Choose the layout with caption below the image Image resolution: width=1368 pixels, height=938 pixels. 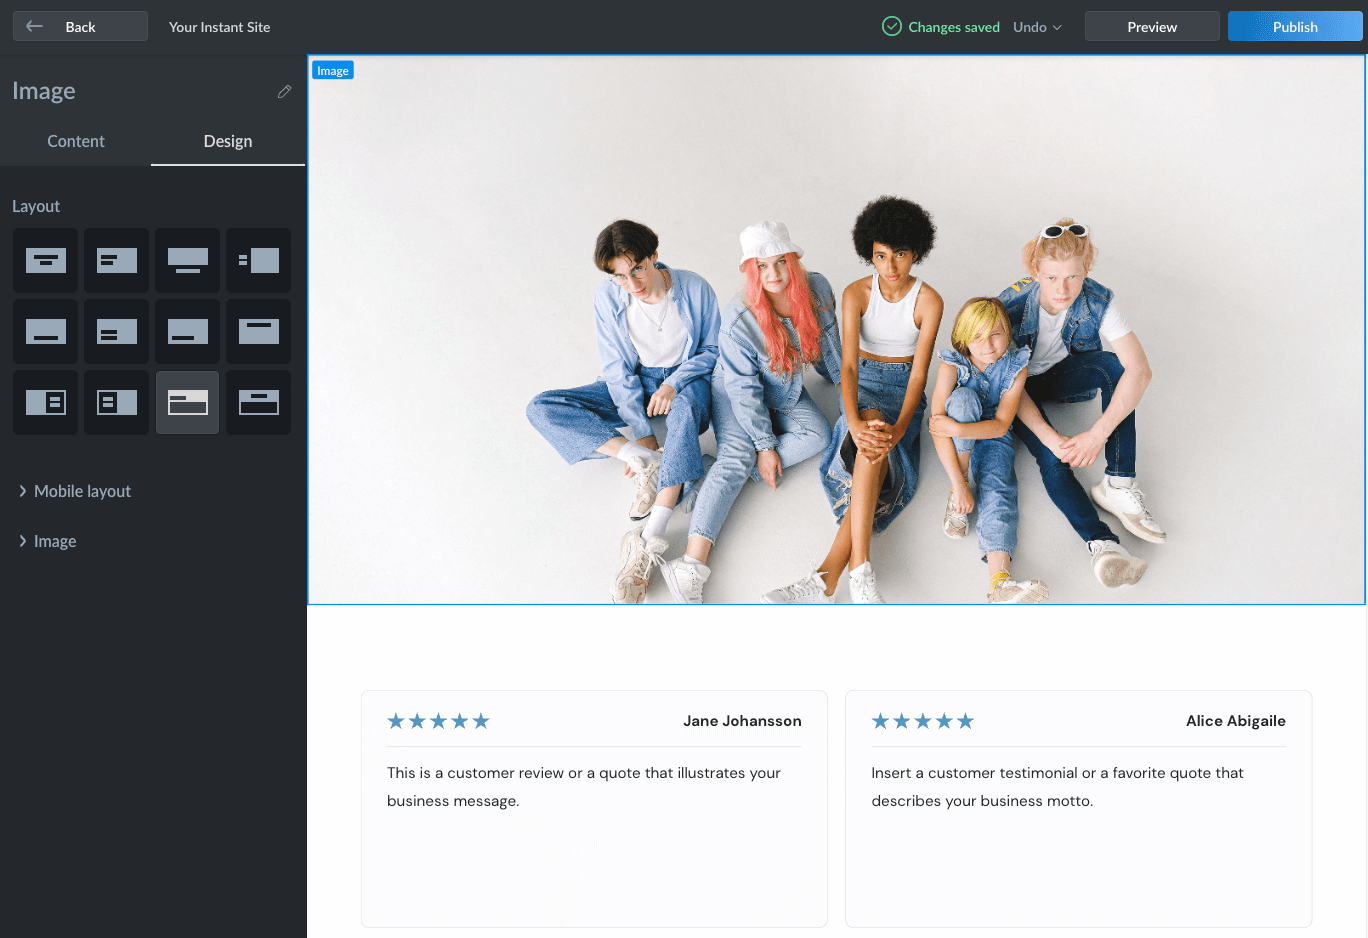click(187, 261)
